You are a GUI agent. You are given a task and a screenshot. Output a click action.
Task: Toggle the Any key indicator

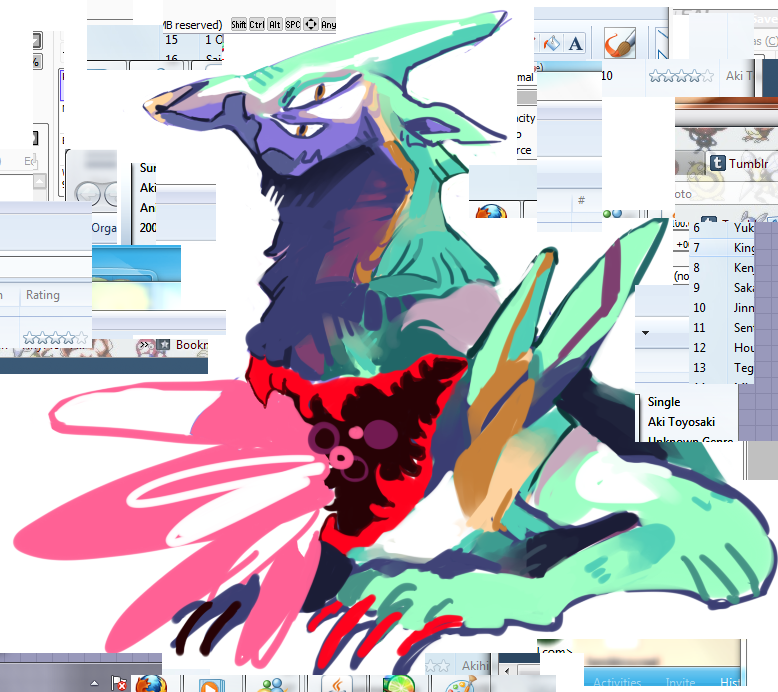point(328,24)
